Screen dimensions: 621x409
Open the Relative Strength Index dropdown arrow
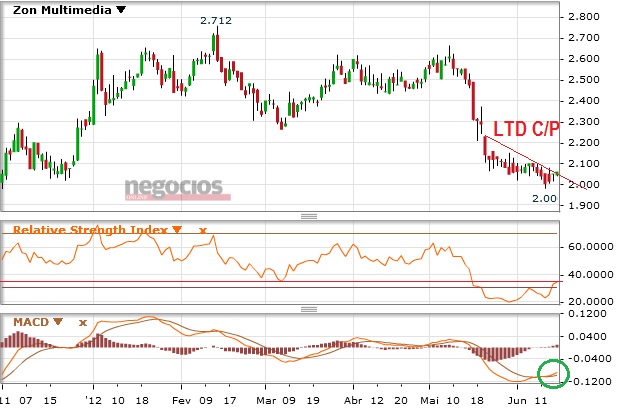tap(177, 230)
